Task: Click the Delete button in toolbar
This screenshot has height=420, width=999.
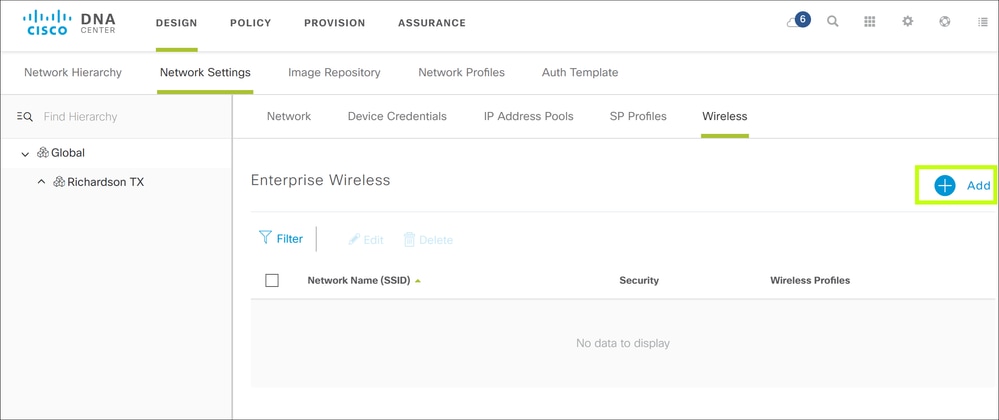Action: coord(428,240)
